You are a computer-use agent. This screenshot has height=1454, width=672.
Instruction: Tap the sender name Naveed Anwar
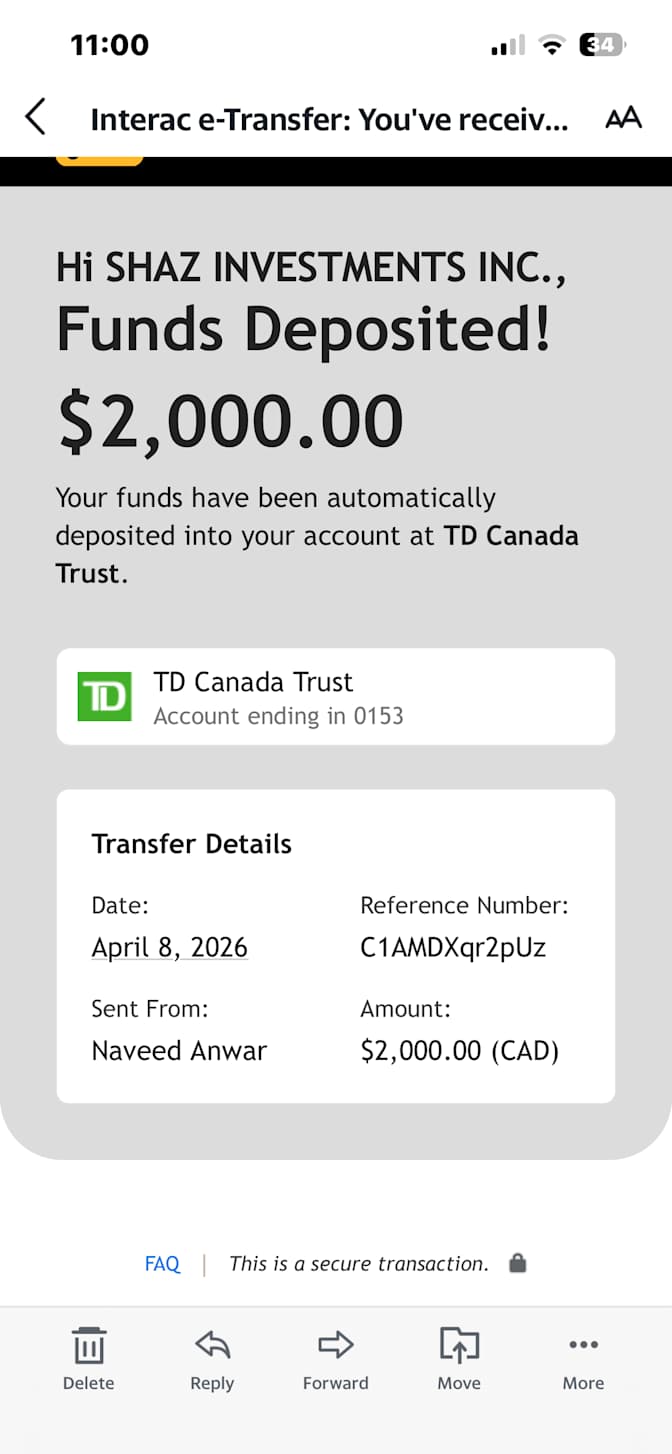[180, 1051]
